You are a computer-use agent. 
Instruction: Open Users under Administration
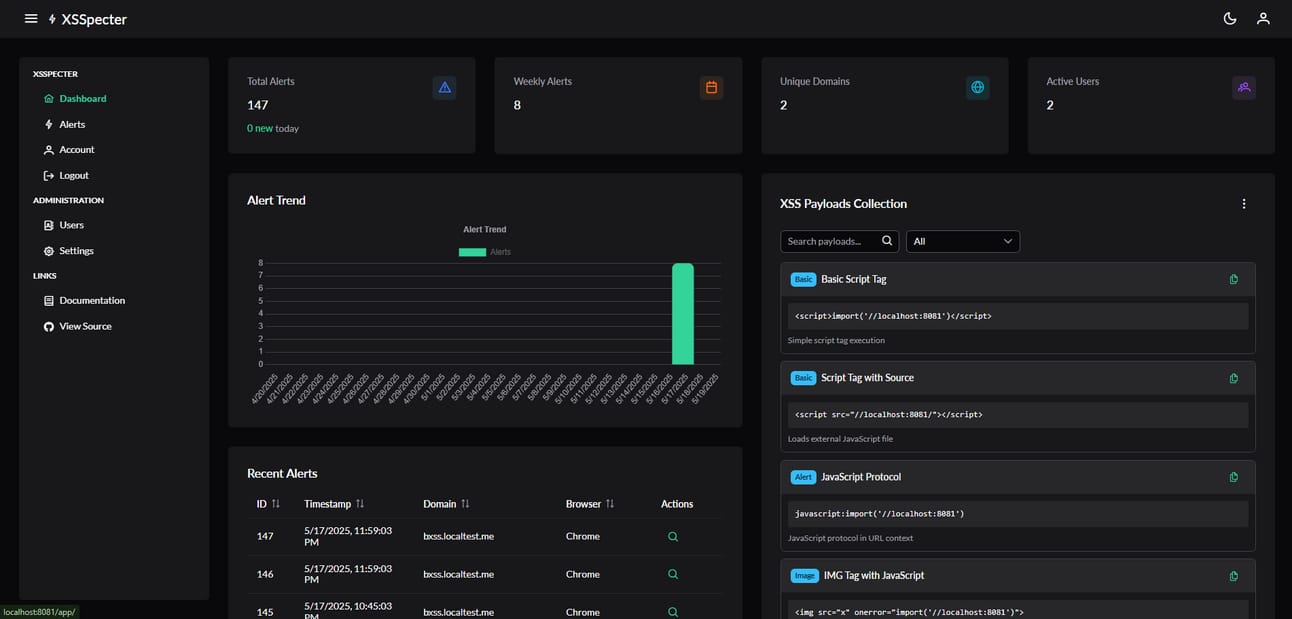pyautogui.click(x=64, y=225)
